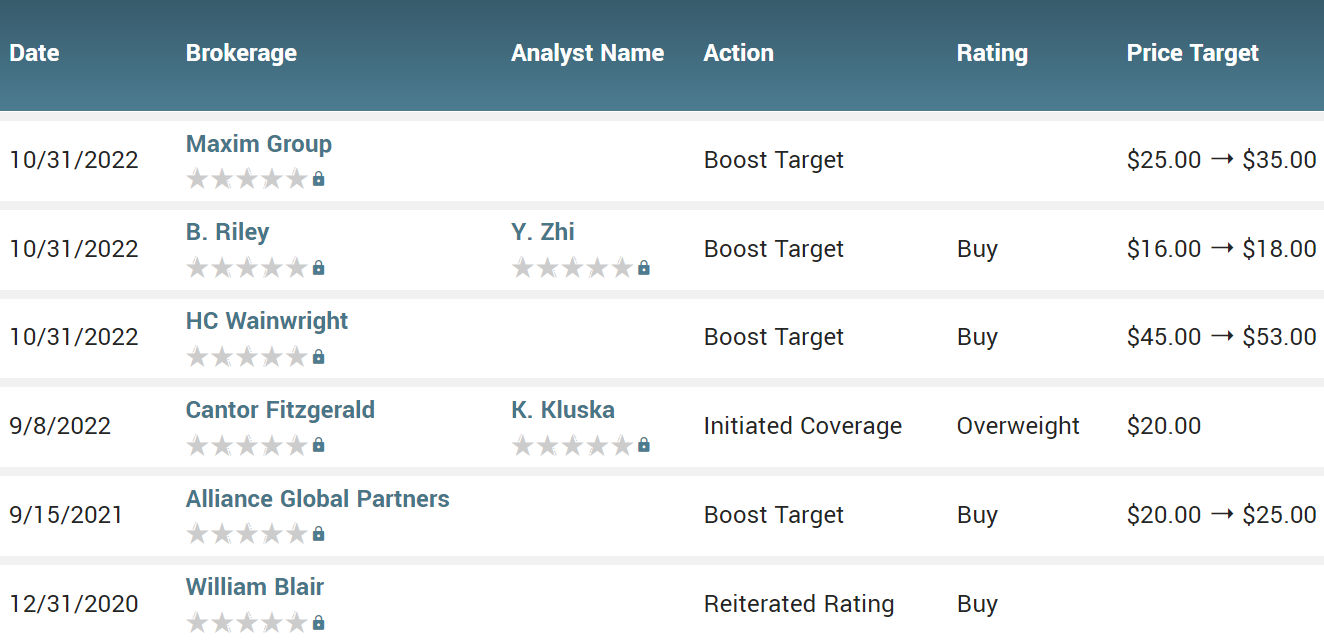
Task: Click the lock icon under B. Riley
Action: pos(318,268)
